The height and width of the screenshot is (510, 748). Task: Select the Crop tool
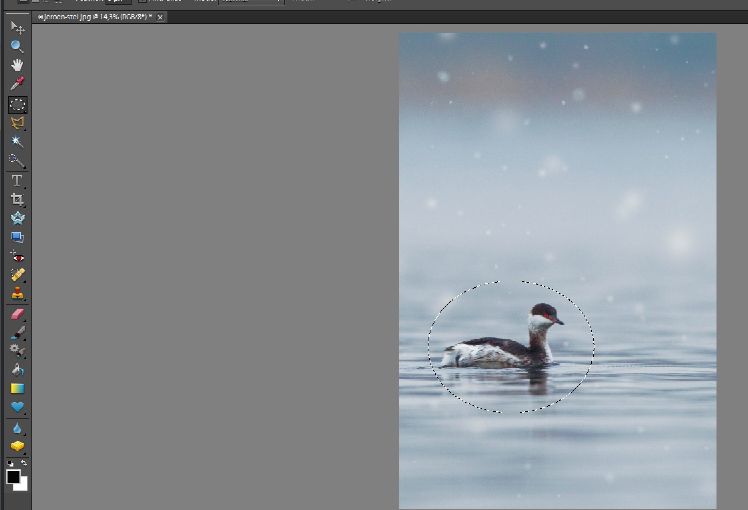pos(17,199)
